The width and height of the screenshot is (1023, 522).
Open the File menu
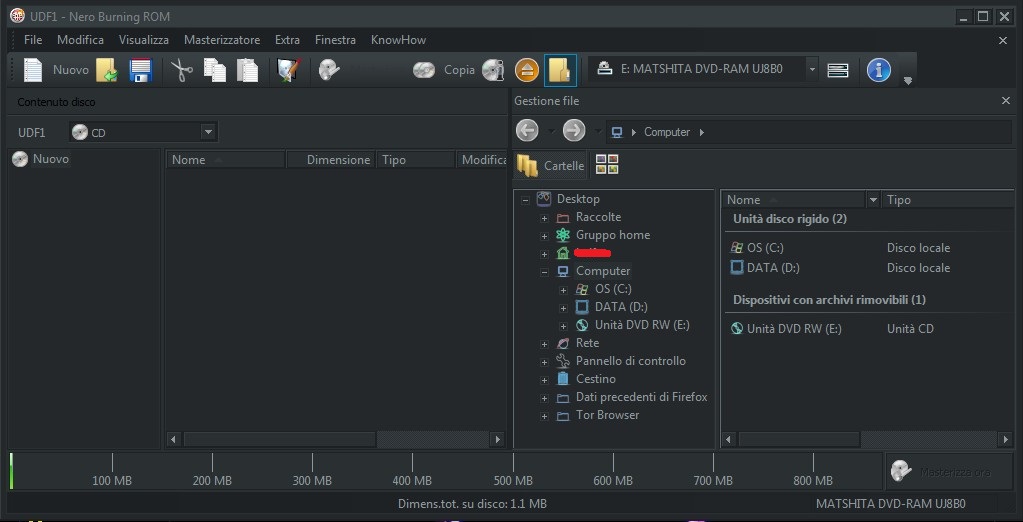[x=33, y=40]
